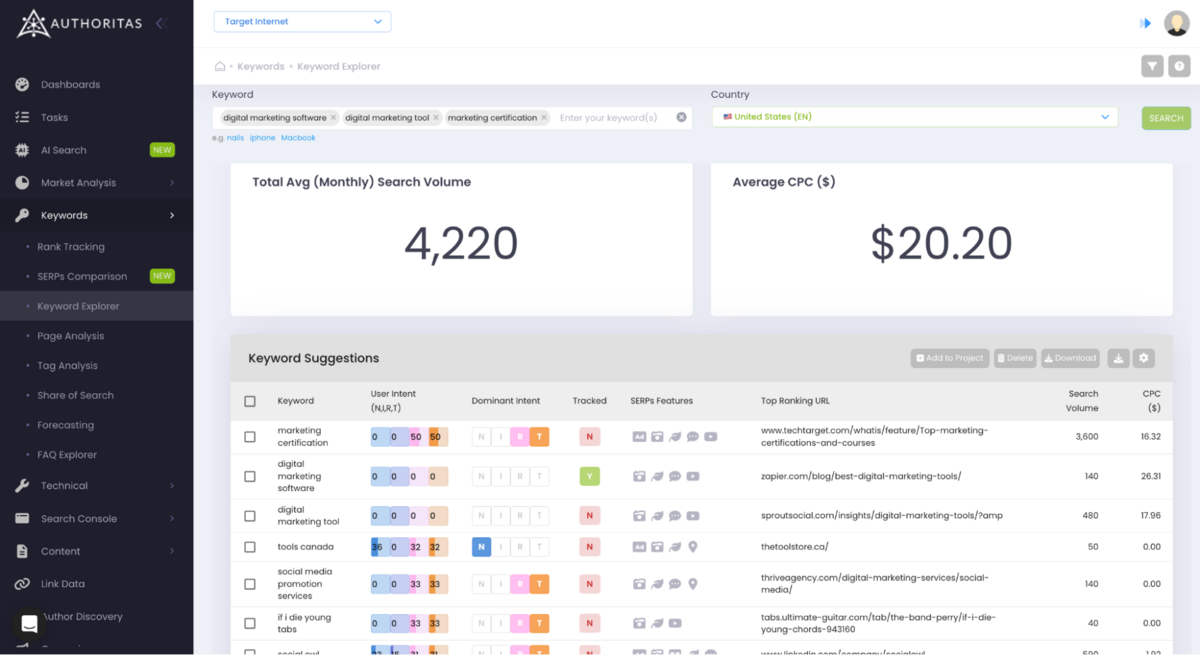Check 'social media promotion services' row checkbox
The height and width of the screenshot is (655, 1200).
[250, 584]
